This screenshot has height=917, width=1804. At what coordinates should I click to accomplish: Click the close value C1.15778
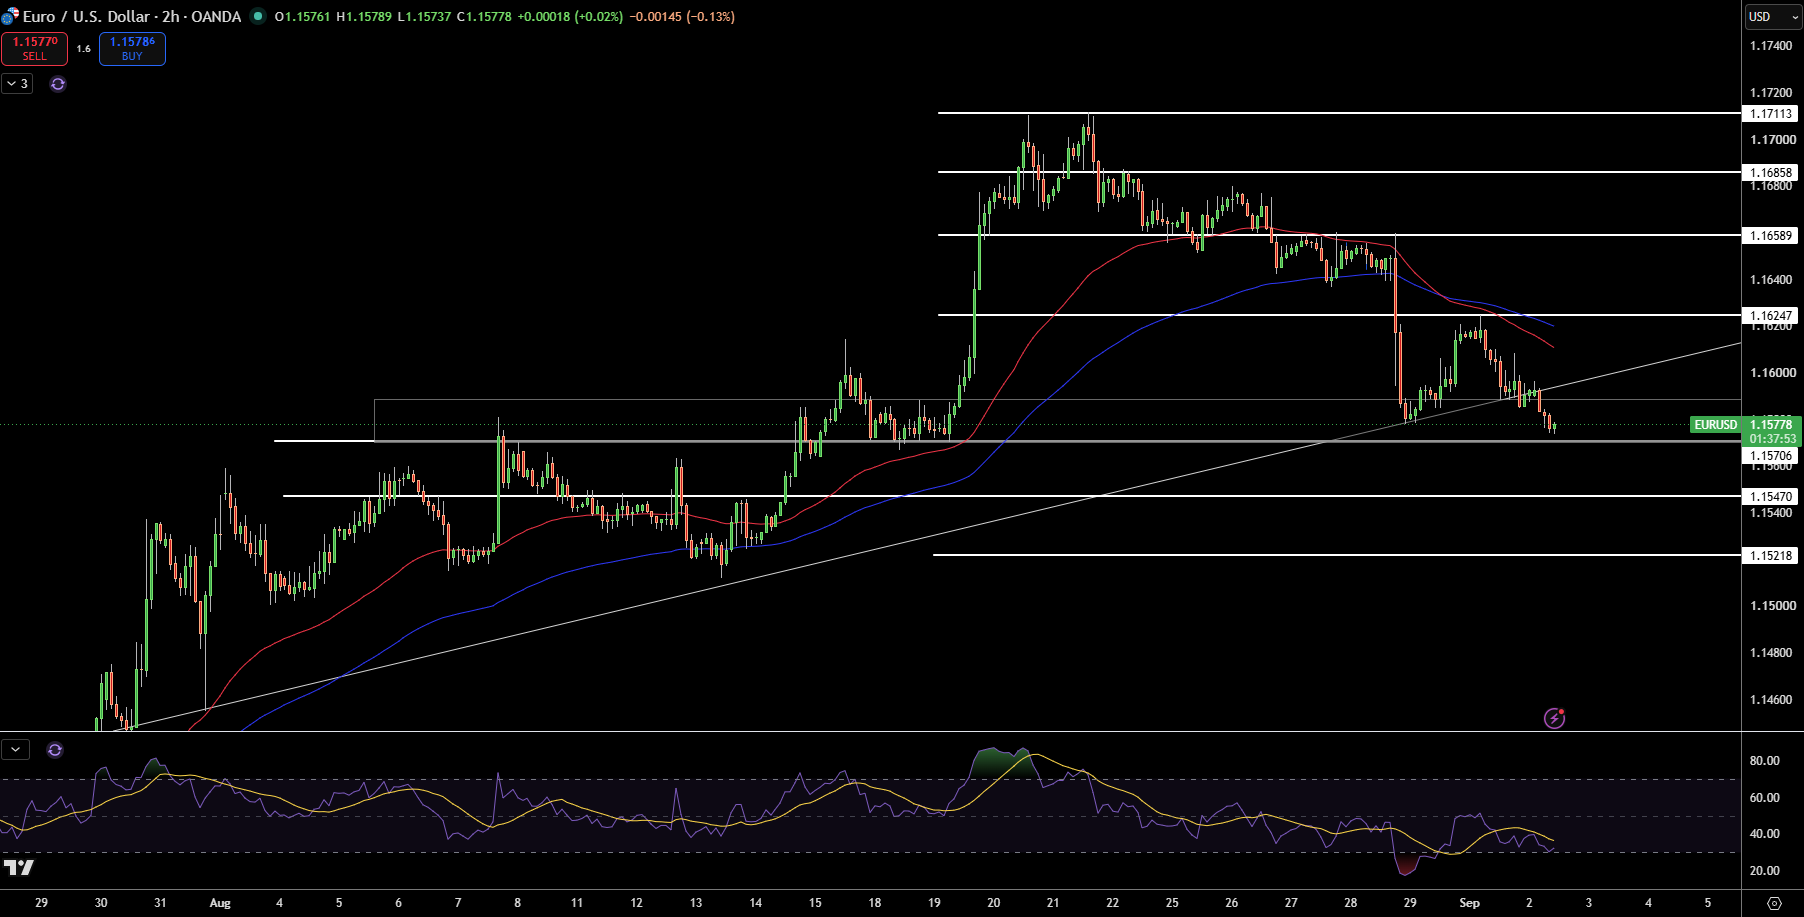484,17
